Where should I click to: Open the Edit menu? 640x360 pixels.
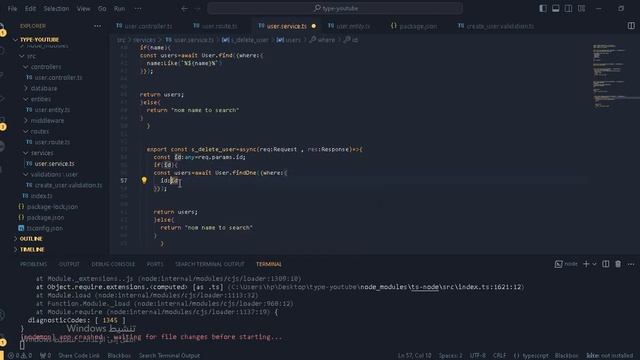tap(30, 8)
